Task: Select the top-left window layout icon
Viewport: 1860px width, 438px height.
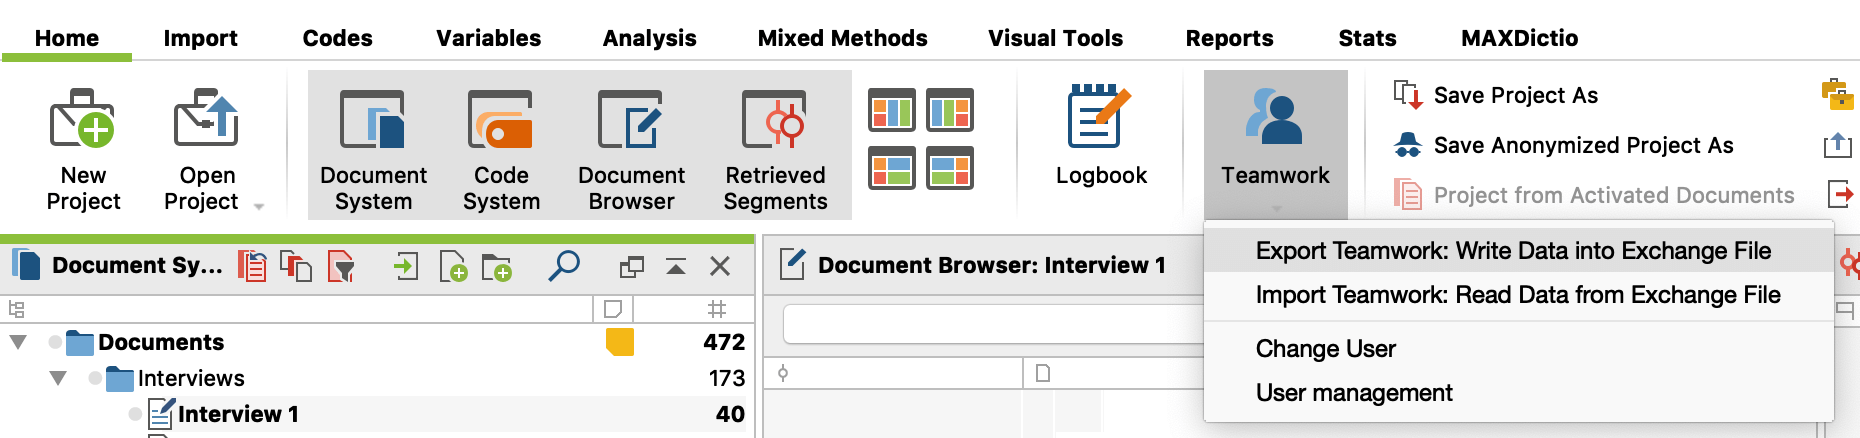Action: 891,110
